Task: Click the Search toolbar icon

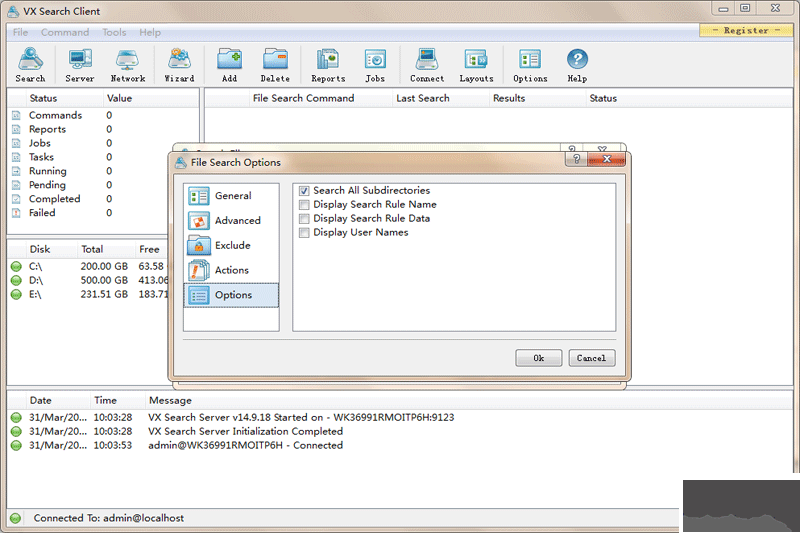Action: tap(30, 64)
